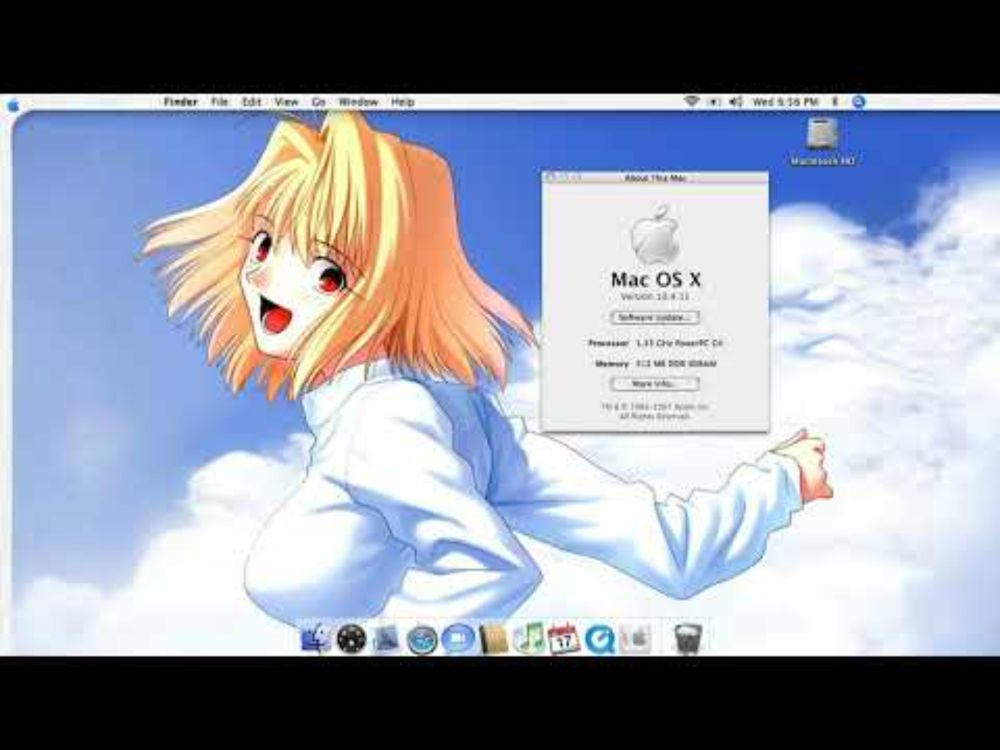This screenshot has width=1000, height=750.
Task: Open System Preferences from the Dock
Action: tap(634, 639)
